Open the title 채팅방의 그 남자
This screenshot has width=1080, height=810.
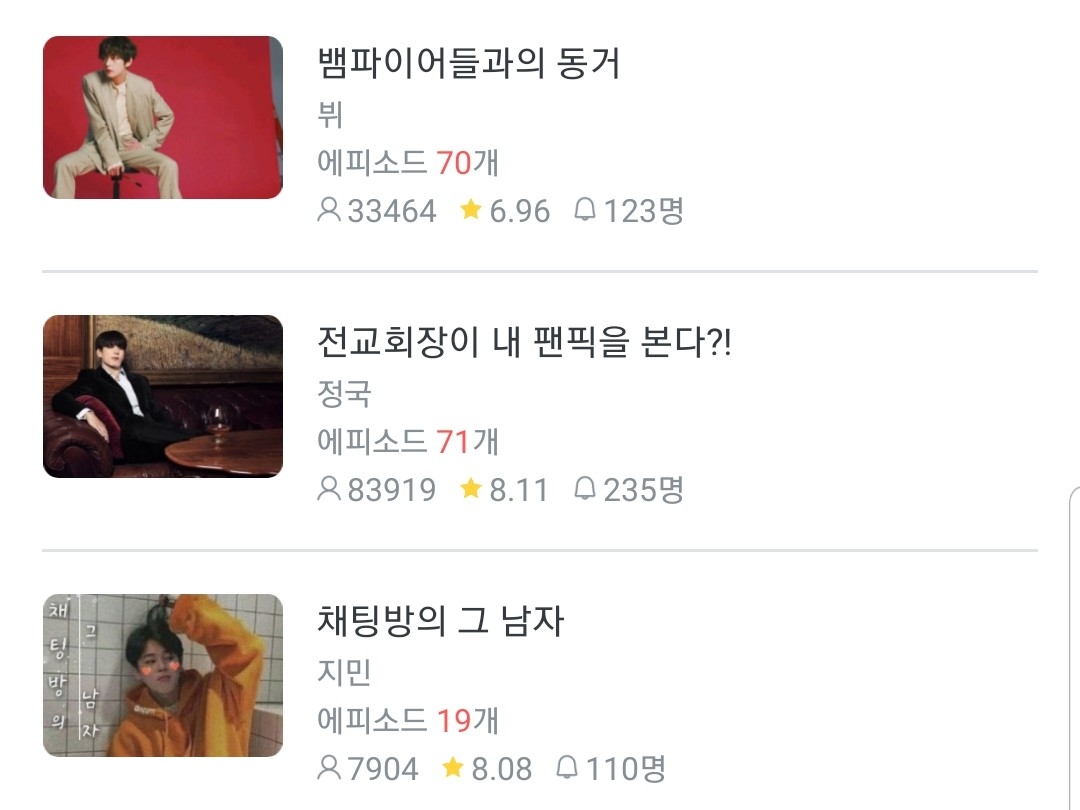click(x=441, y=621)
